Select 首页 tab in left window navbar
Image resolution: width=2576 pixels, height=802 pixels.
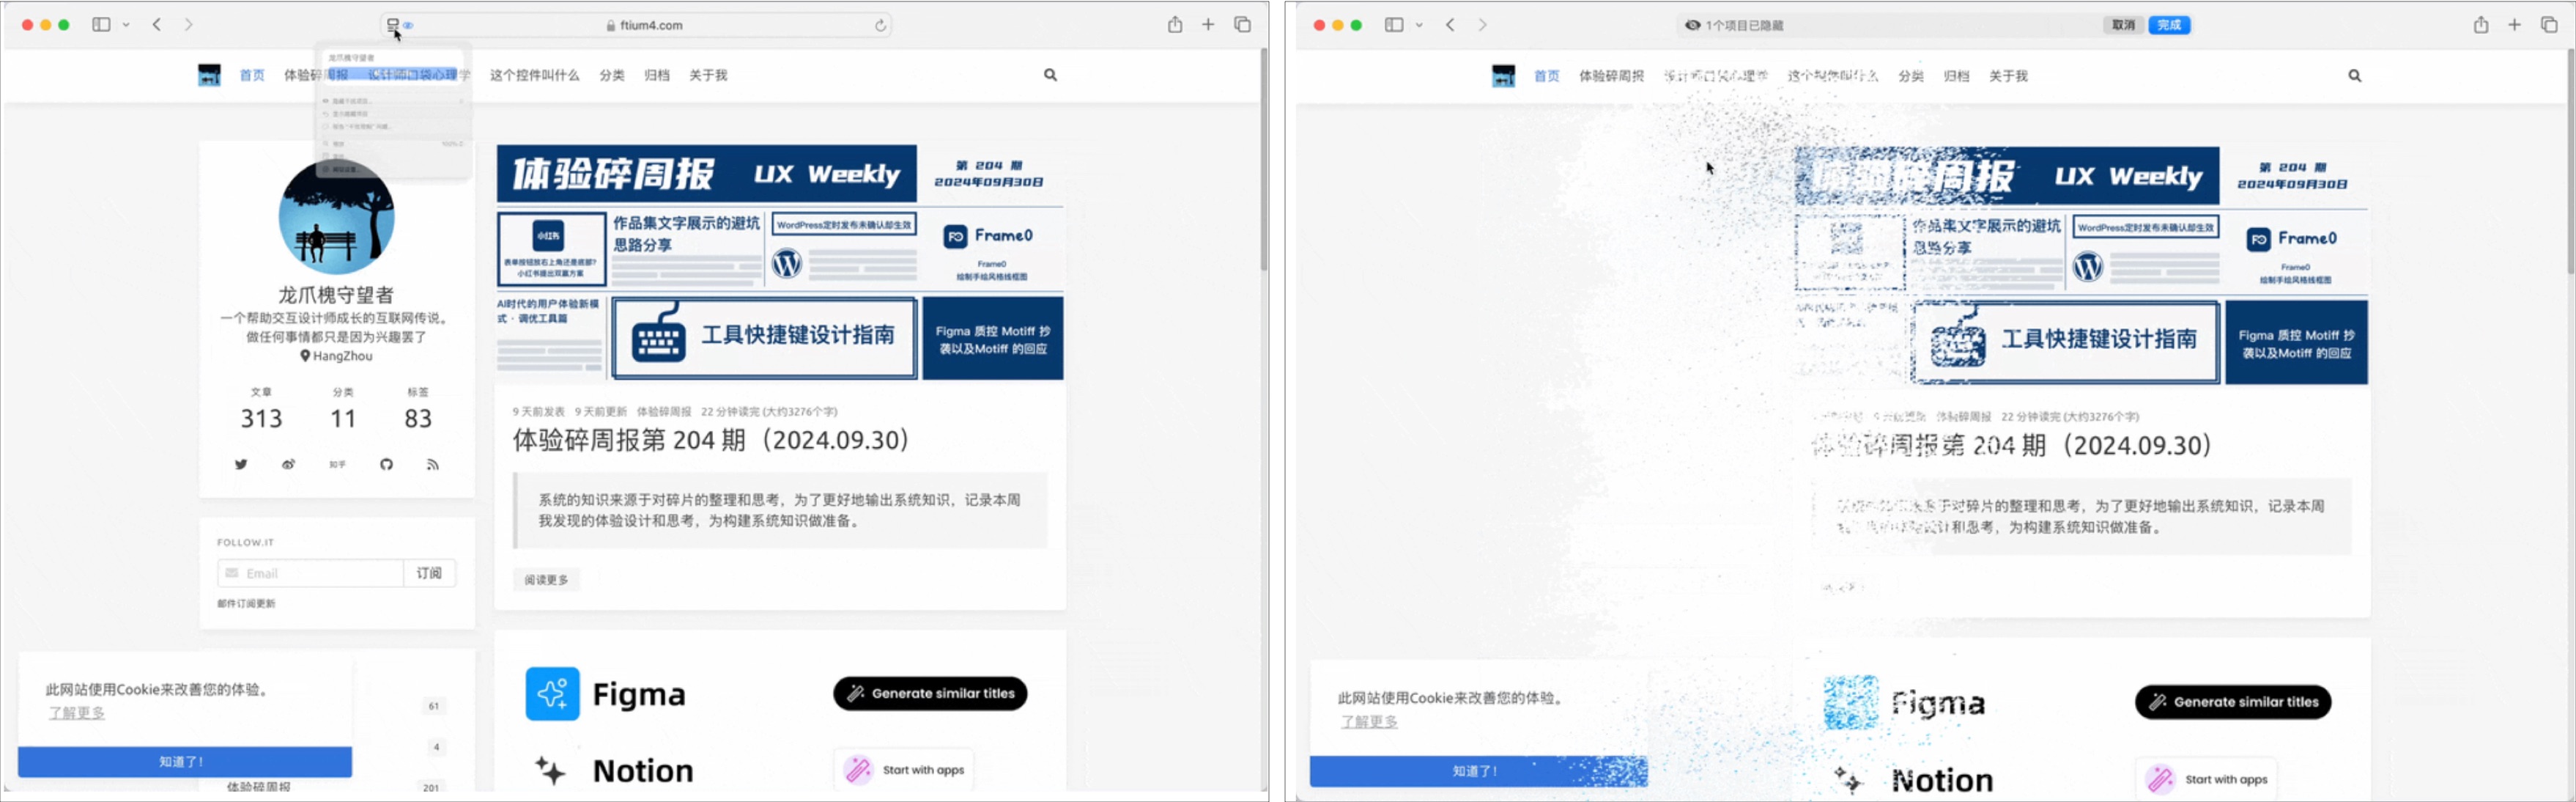pos(252,75)
